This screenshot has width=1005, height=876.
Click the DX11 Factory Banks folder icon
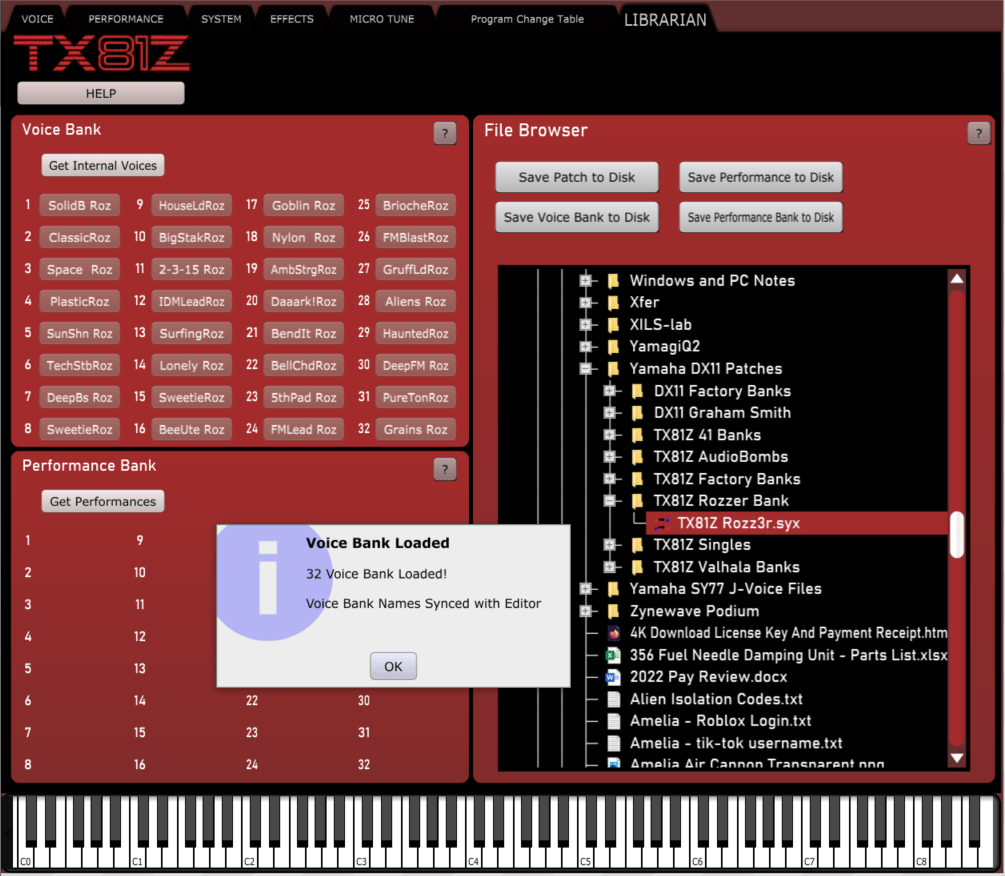tap(637, 391)
